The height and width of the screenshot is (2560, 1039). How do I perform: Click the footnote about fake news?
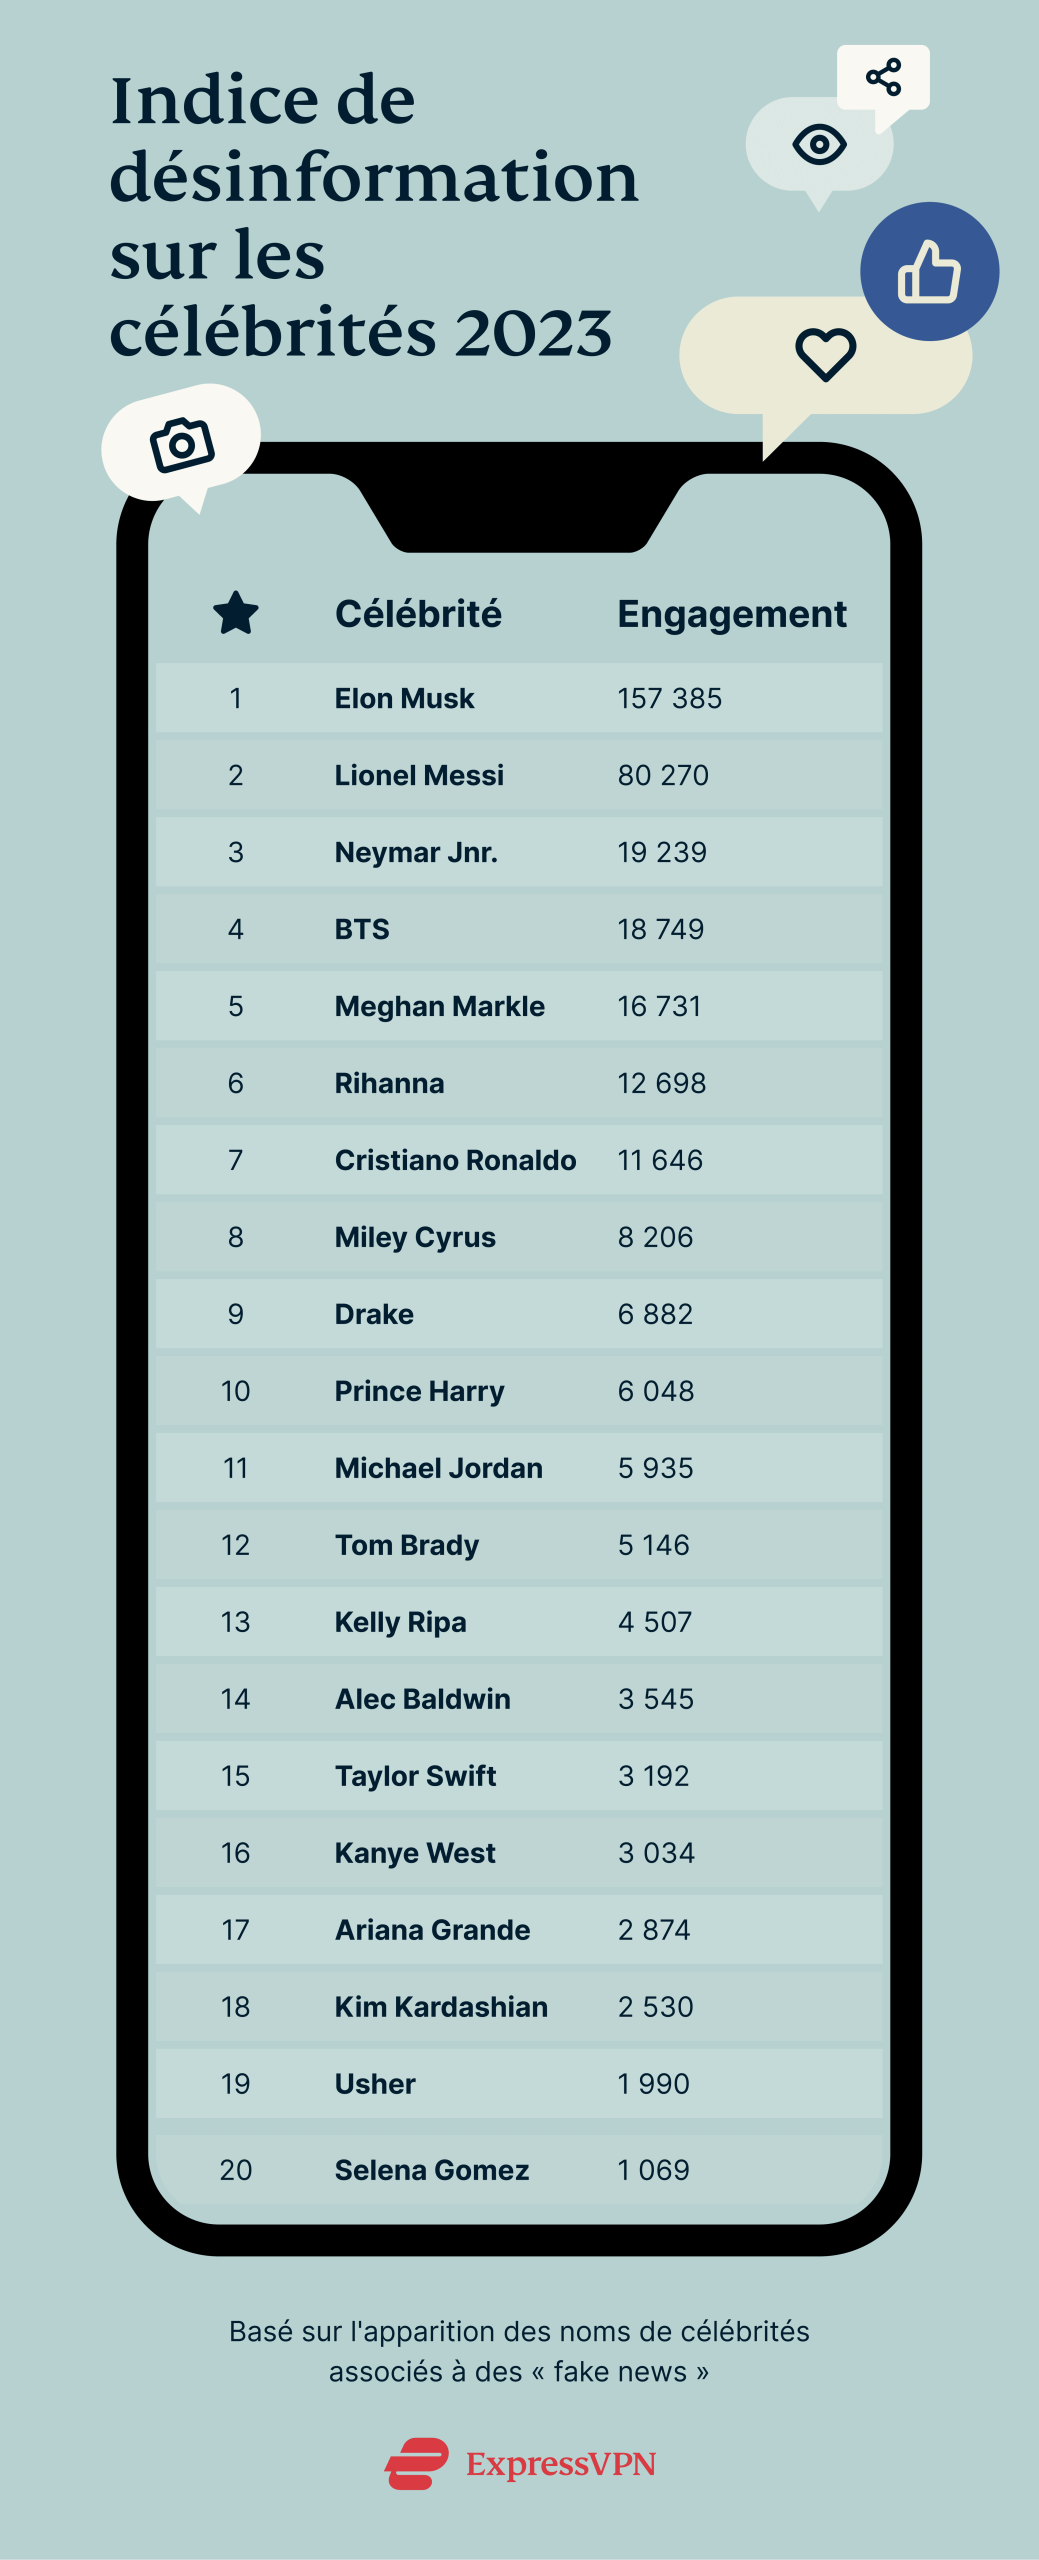(519, 2351)
